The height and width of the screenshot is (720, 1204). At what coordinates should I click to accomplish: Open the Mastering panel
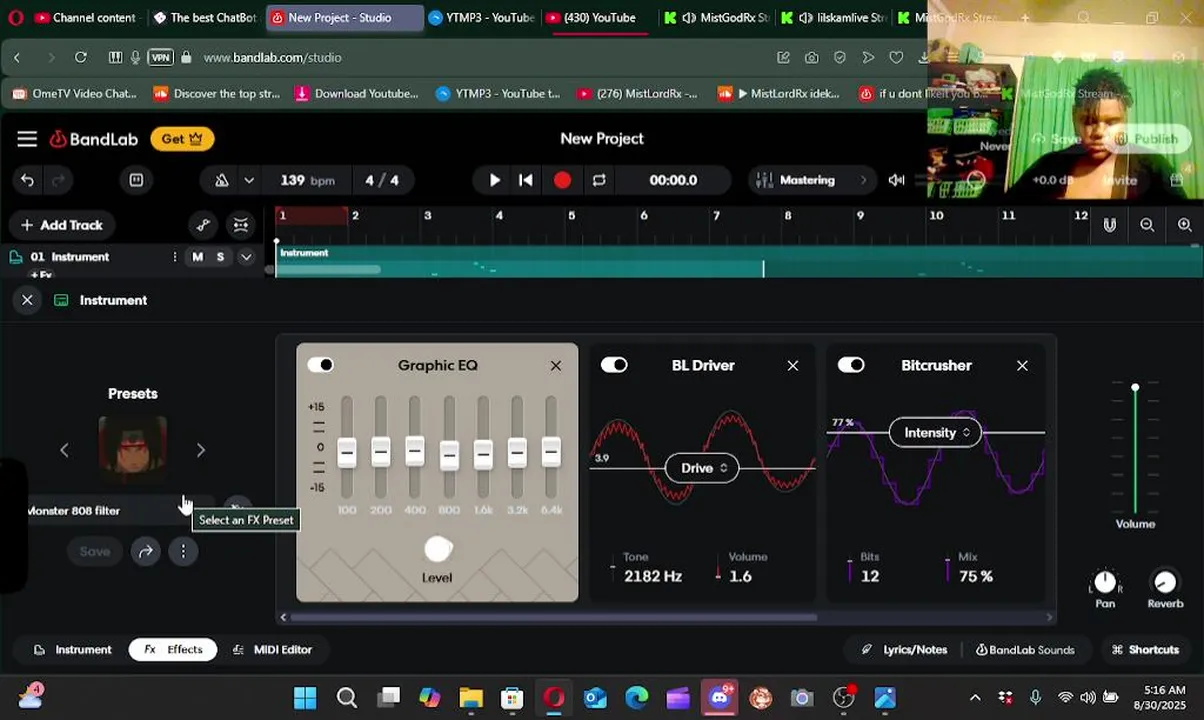pyautogui.click(x=811, y=180)
